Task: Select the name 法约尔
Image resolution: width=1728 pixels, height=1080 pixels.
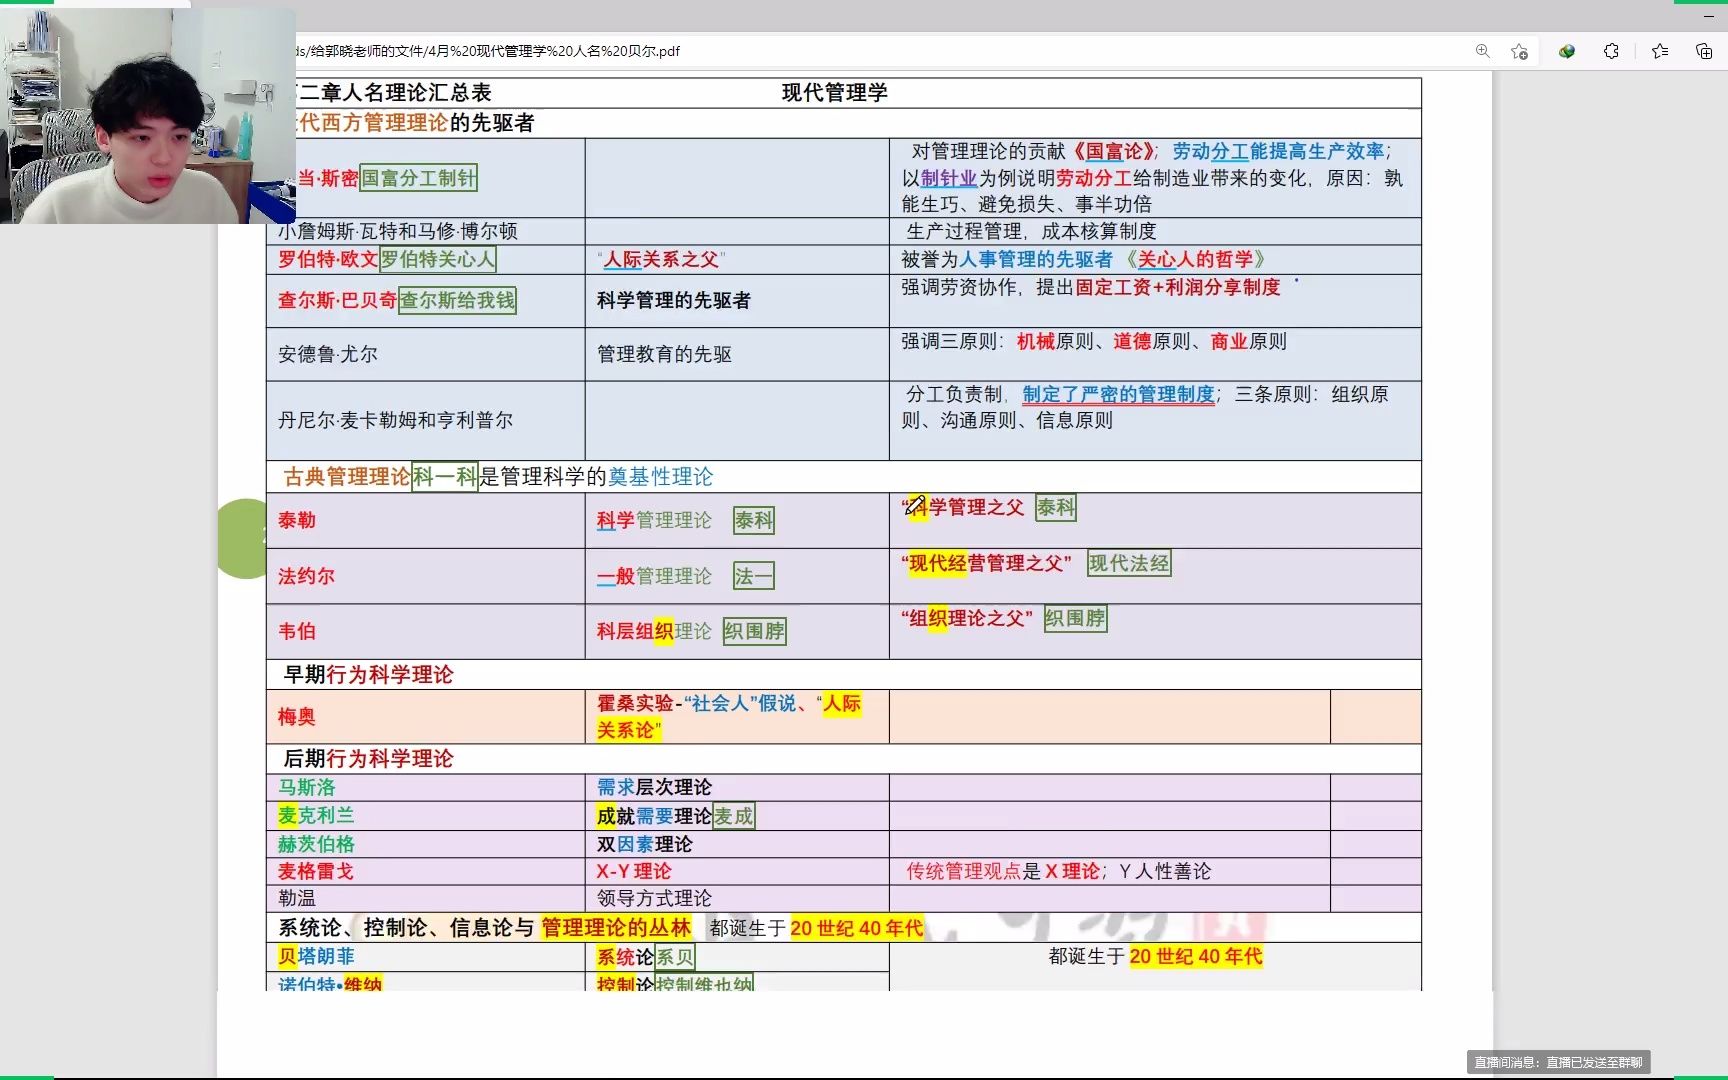Action: (x=306, y=576)
